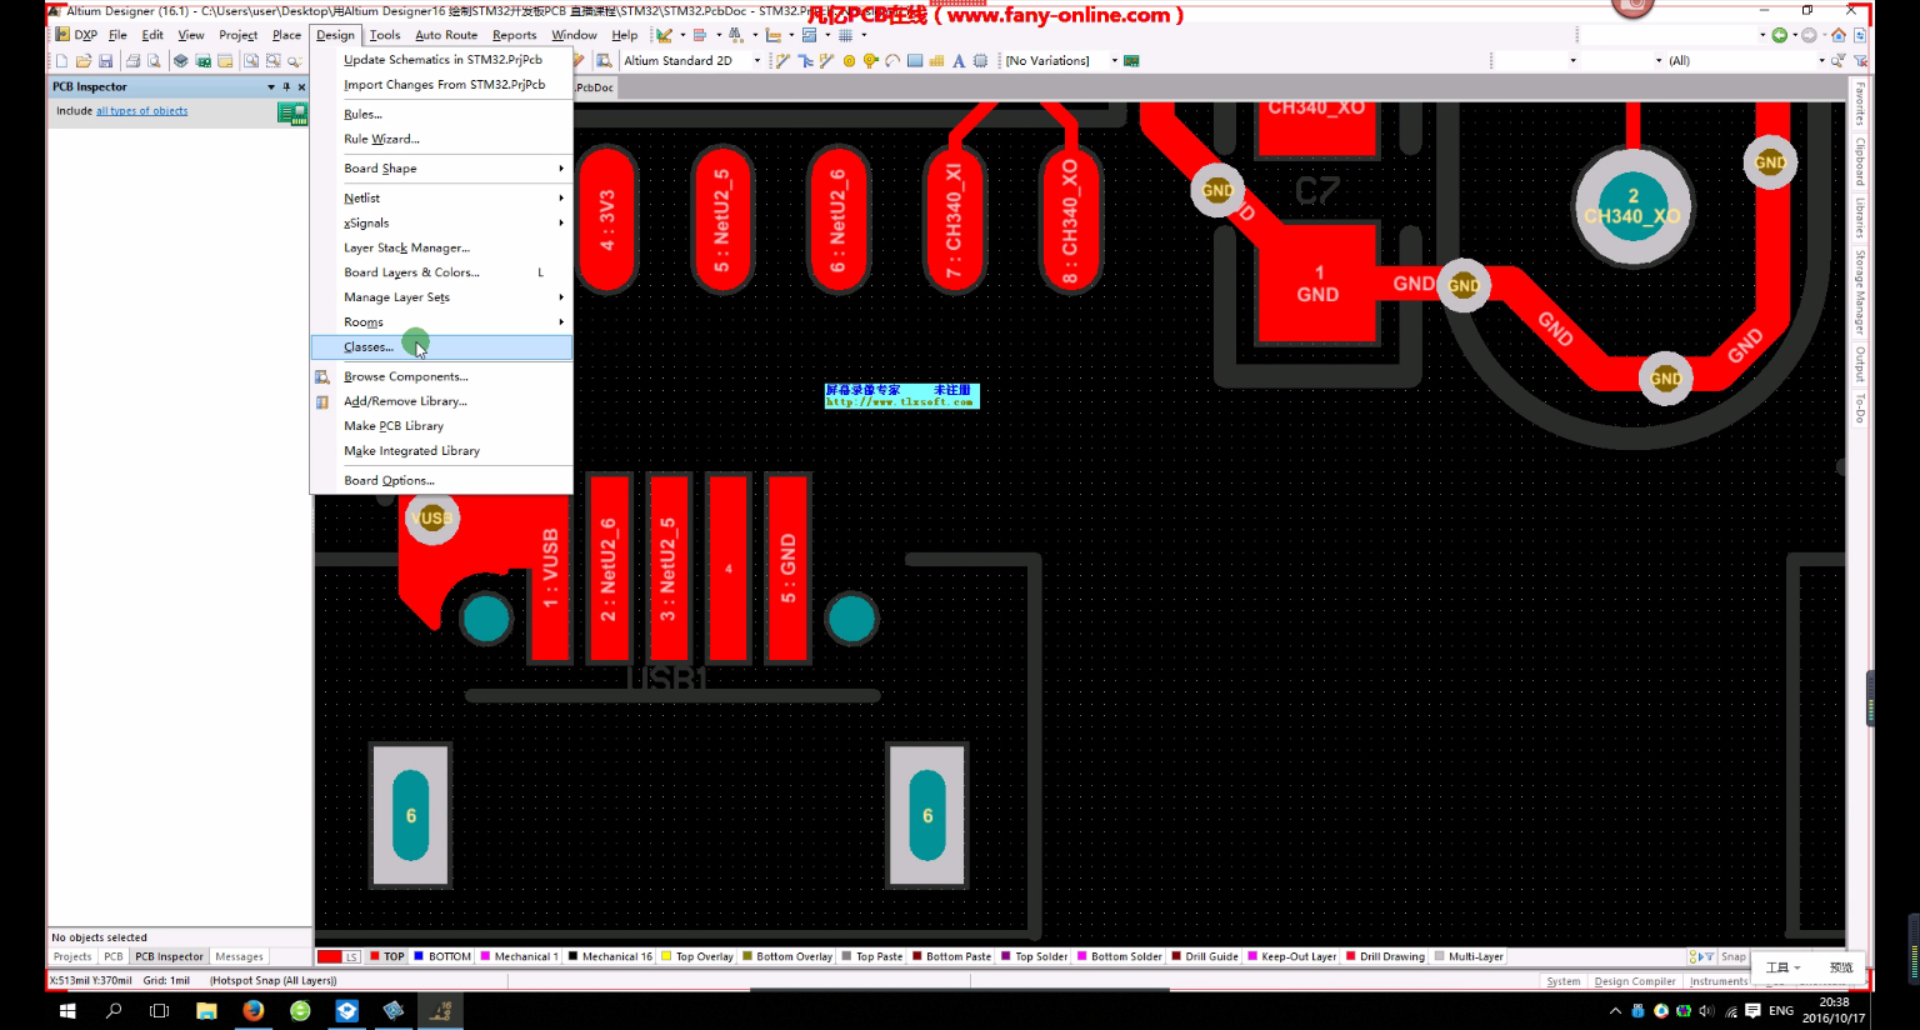The image size is (1920, 1030).
Task: Switch to the PCB panel tab
Action: [114, 957]
